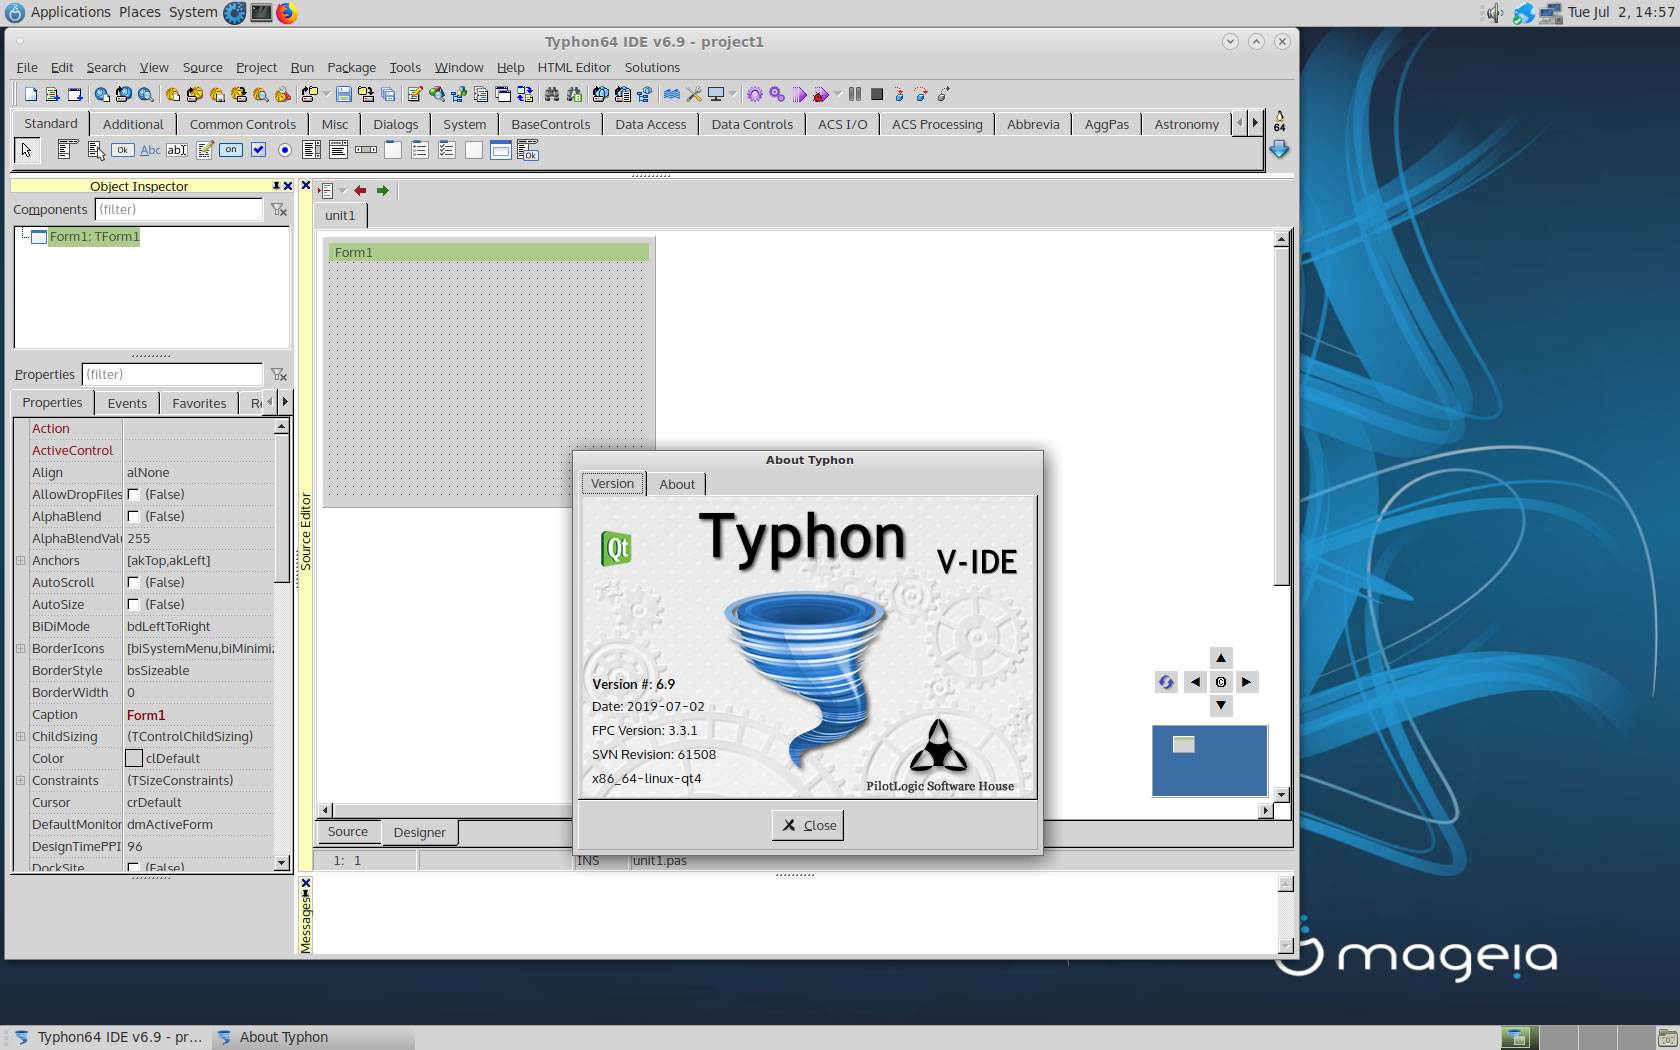Switch to the Events tab

127,403
